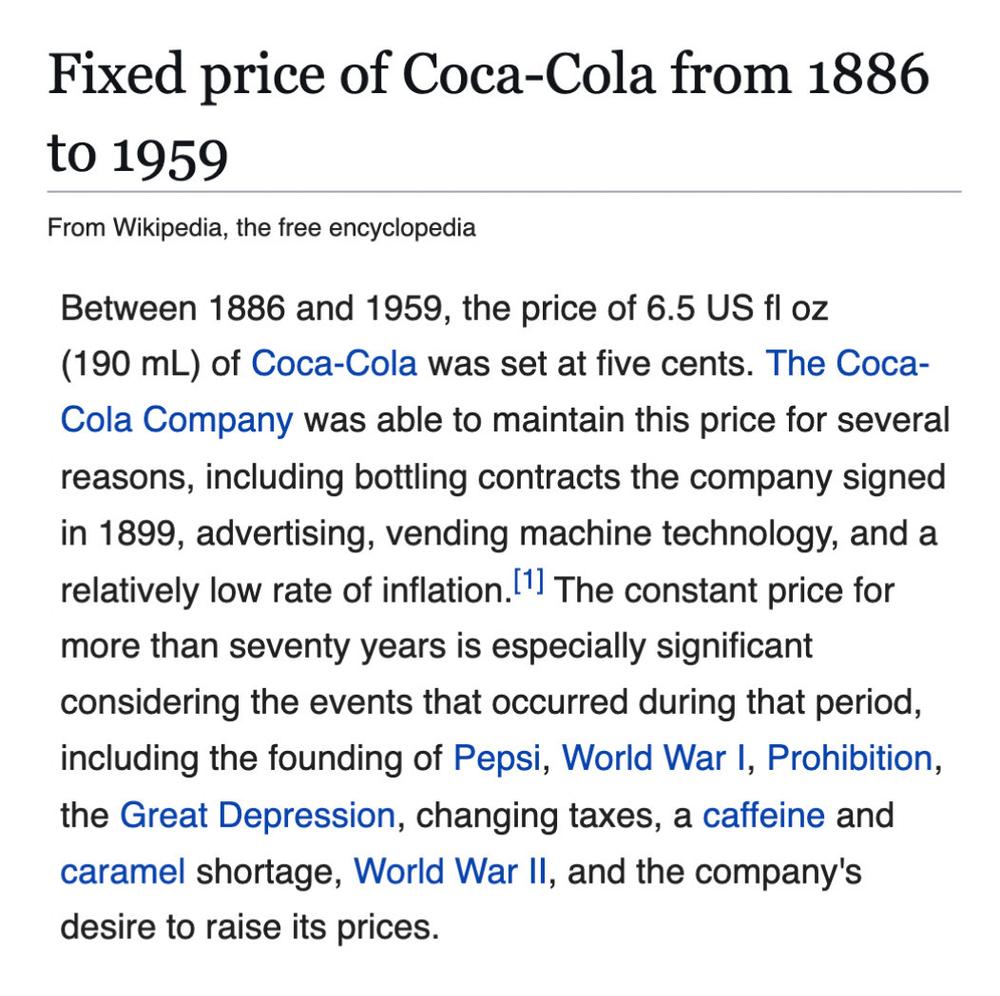Click the text '(190 mL)'

click(131, 364)
